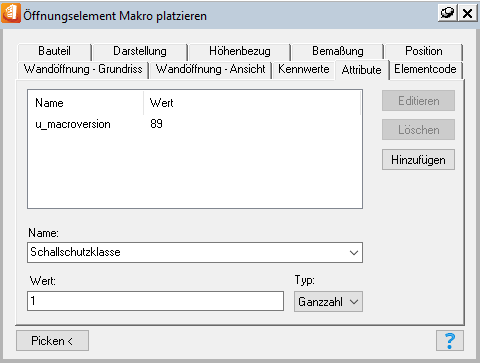The width and height of the screenshot is (480, 363).
Task: Click the orange application icon in title bar
Action: [x=11, y=14]
